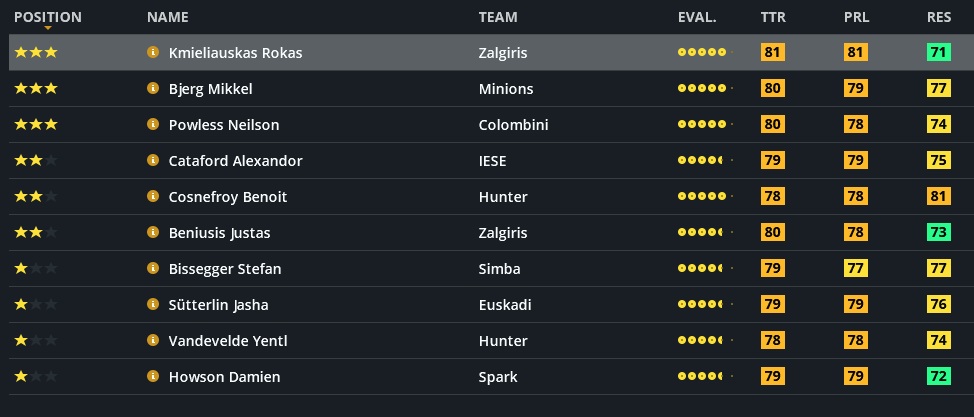The width and height of the screenshot is (974, 417).
Task: Click info icon next to Powless Neilson
Action: click(153, 125)
